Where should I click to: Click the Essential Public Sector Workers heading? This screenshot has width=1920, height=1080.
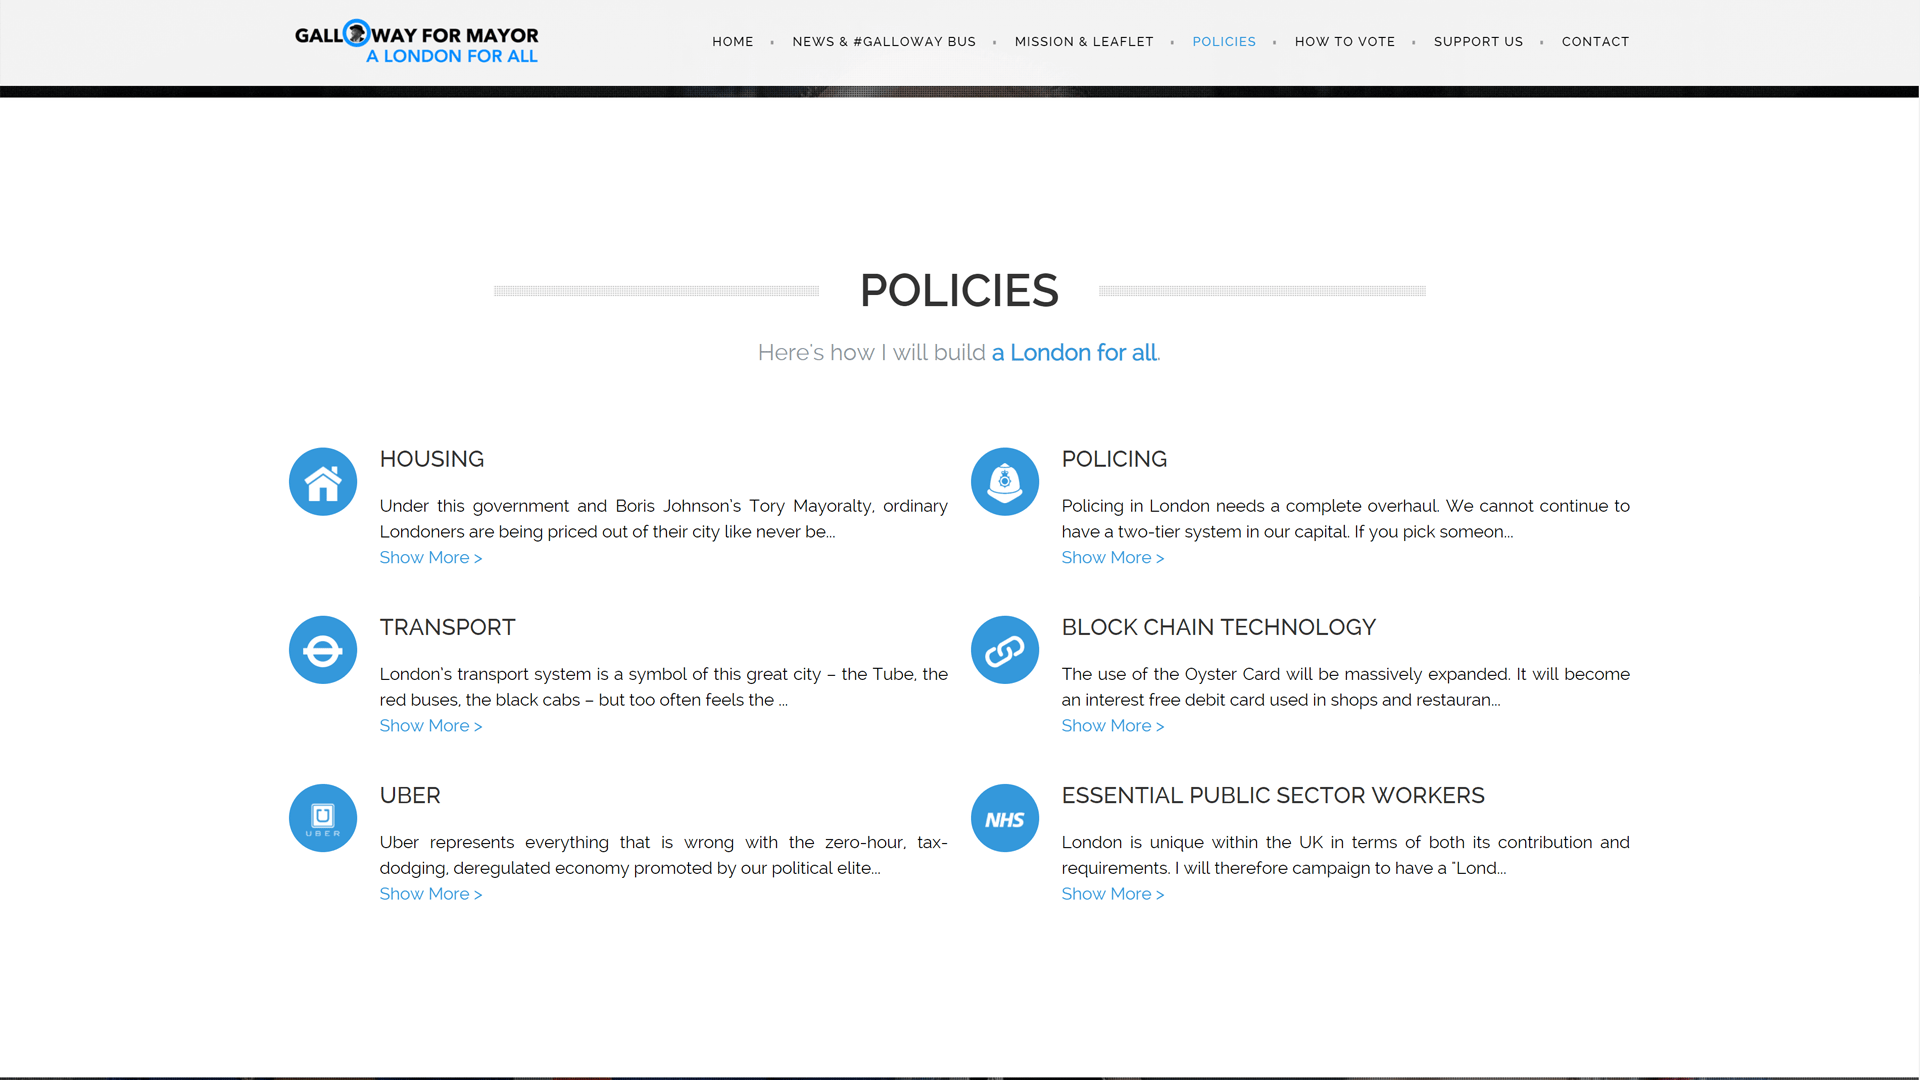click(x=1272, y=796)
